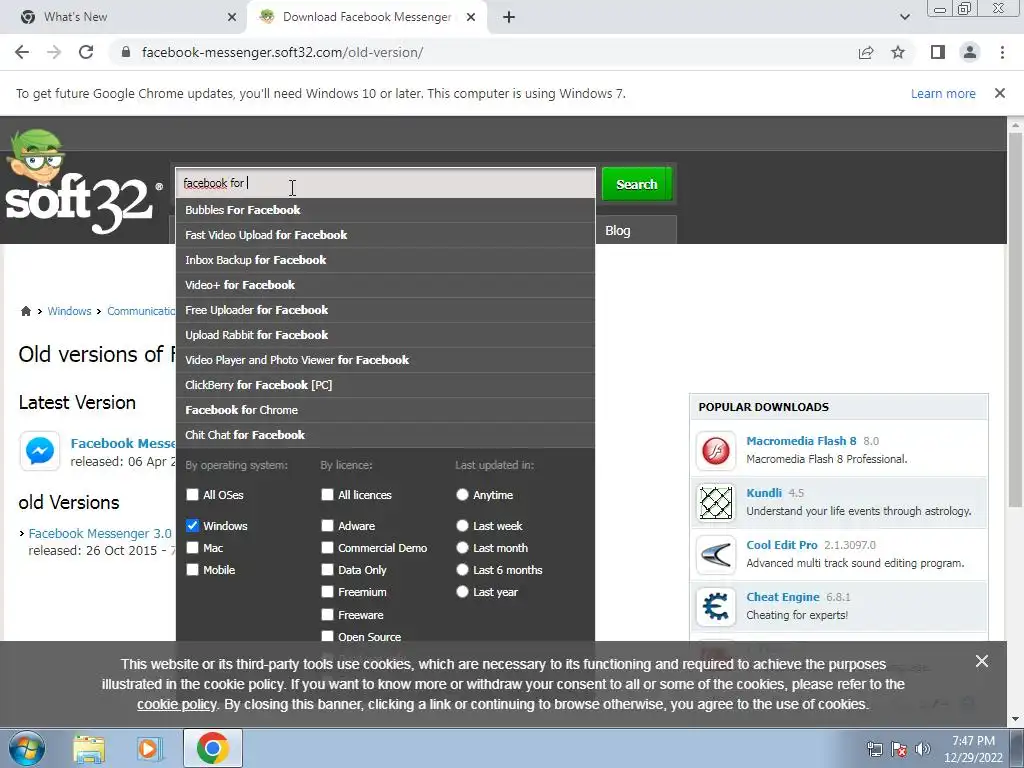The image size is (1024, 768).
Task: Click the Facebook Messenger app icon
Action: pyautogui.click(x=40, y=451)
